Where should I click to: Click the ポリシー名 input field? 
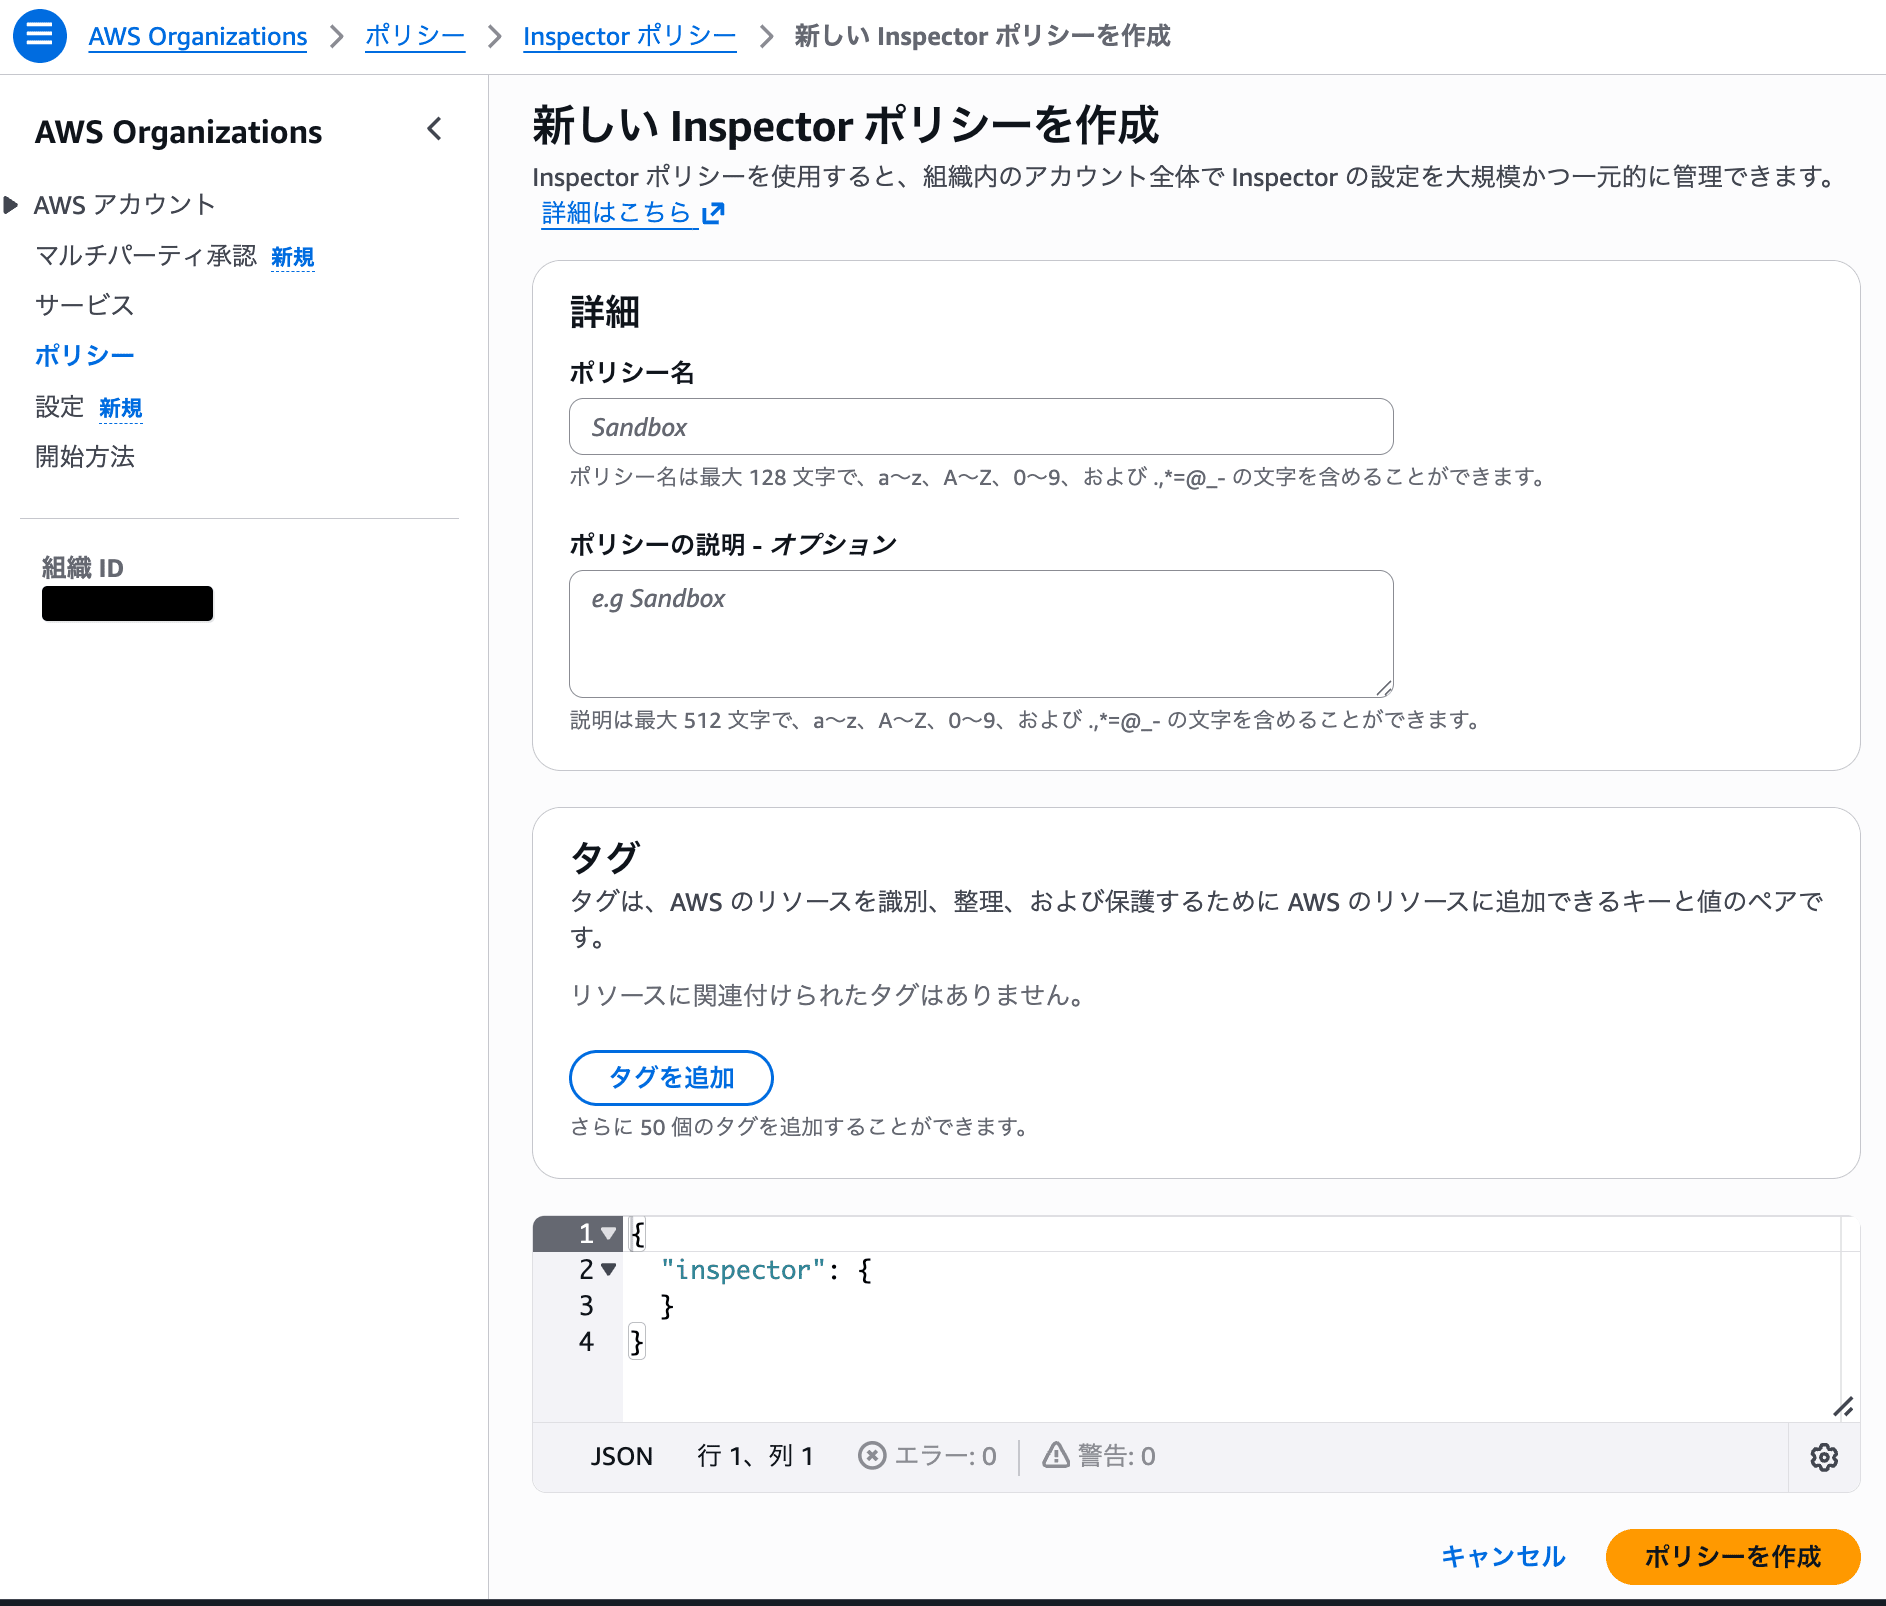click(981, 427)
